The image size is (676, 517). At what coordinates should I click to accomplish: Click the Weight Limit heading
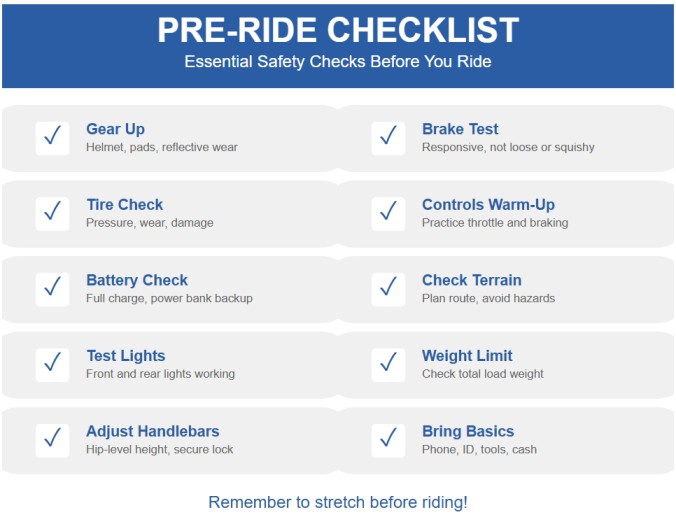click(467, 356)
